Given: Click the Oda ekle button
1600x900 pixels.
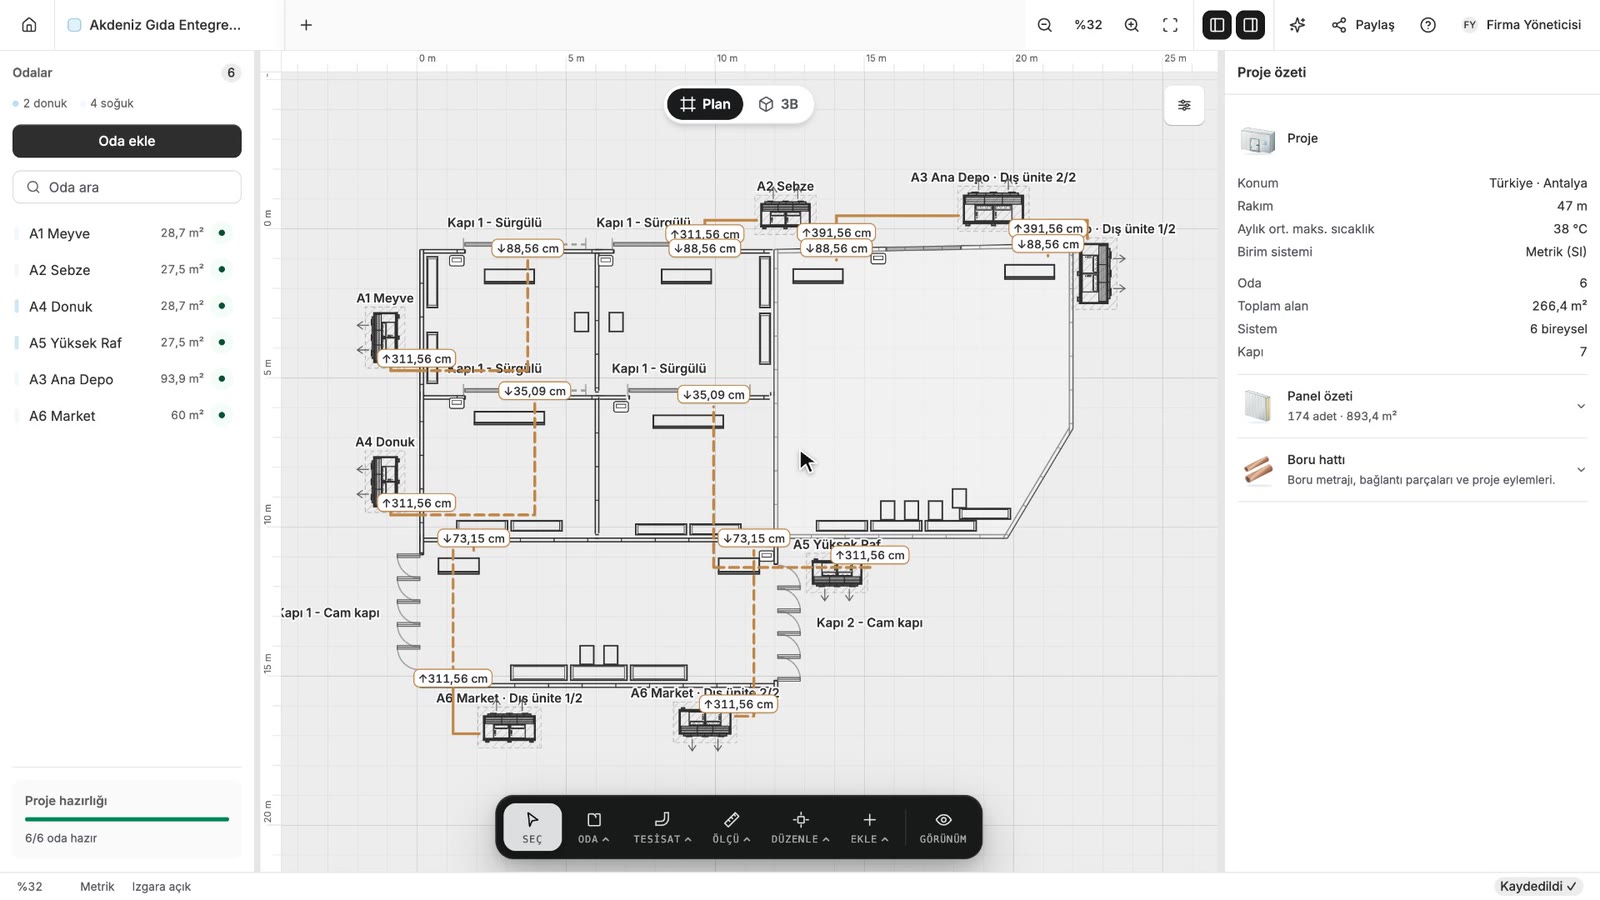Looking at the screenshot, I should click(x=127, y=141).
